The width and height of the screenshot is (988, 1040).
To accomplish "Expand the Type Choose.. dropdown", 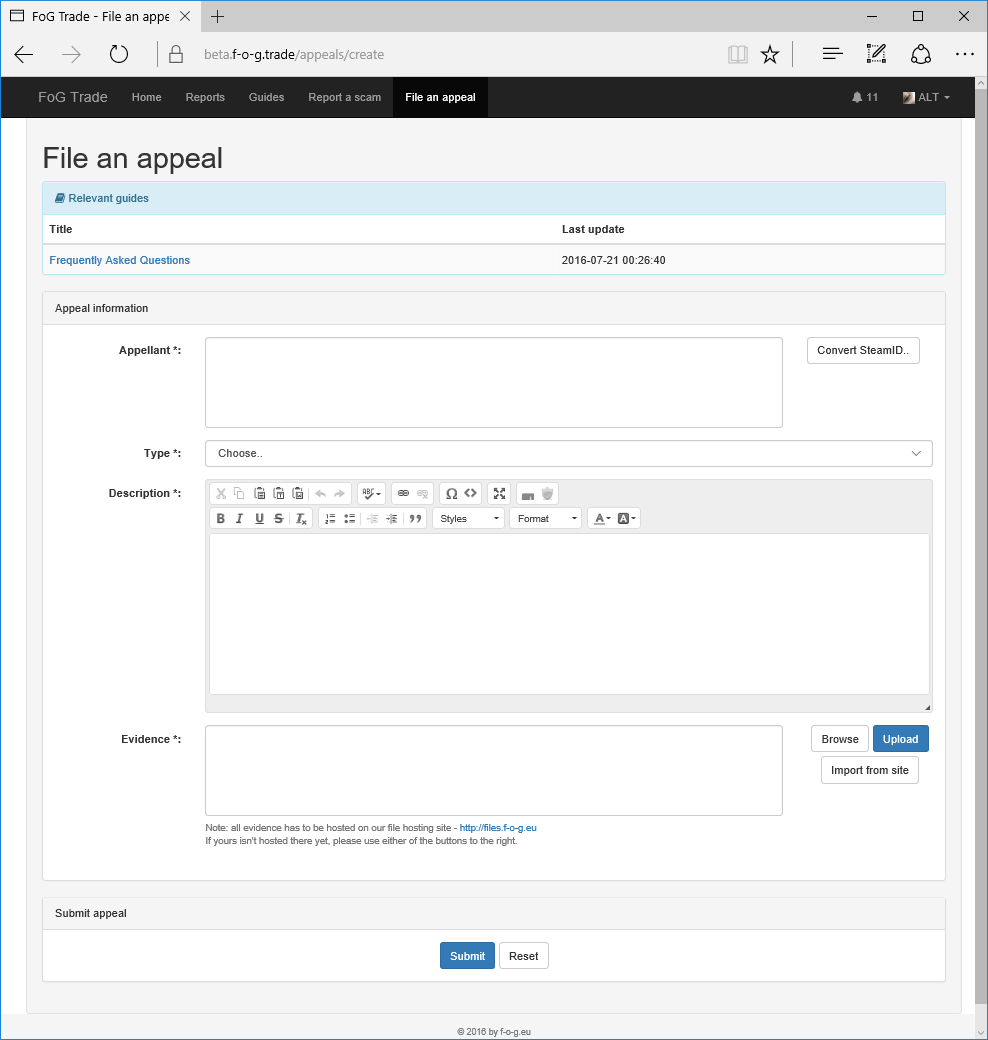I will 569,454.
